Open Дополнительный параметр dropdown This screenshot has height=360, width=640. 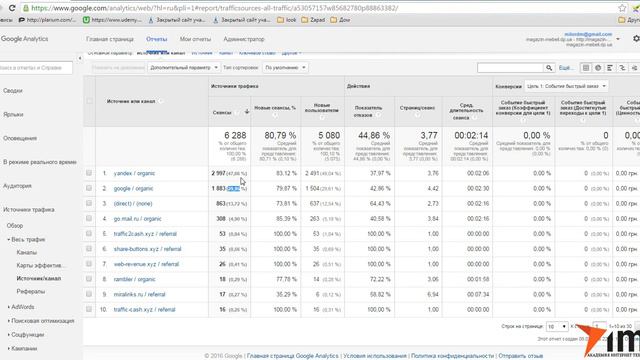(184, 67)
